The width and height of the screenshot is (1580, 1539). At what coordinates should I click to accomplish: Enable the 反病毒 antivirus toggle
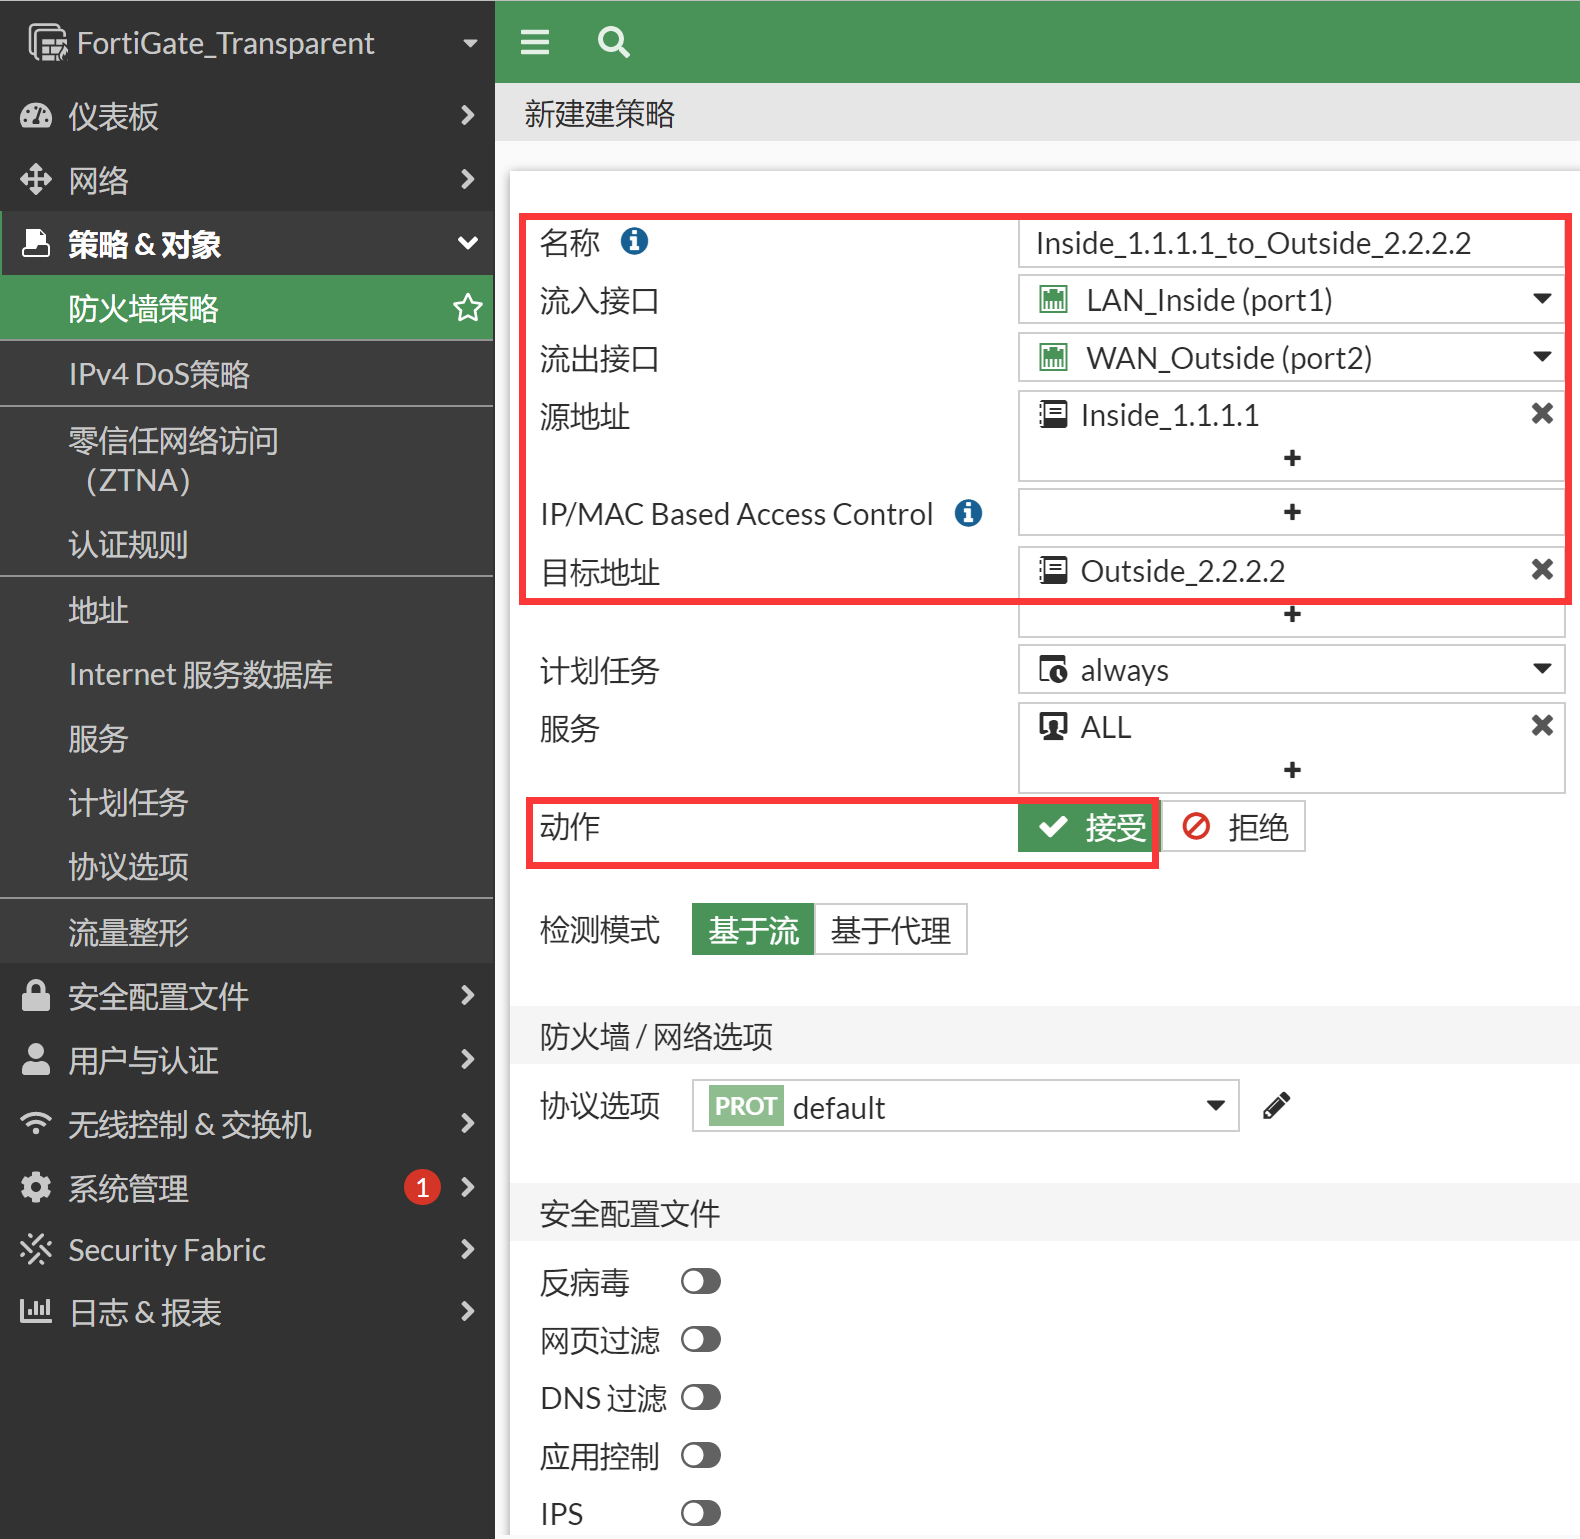pyautogui.click(x=700, y=1281)
